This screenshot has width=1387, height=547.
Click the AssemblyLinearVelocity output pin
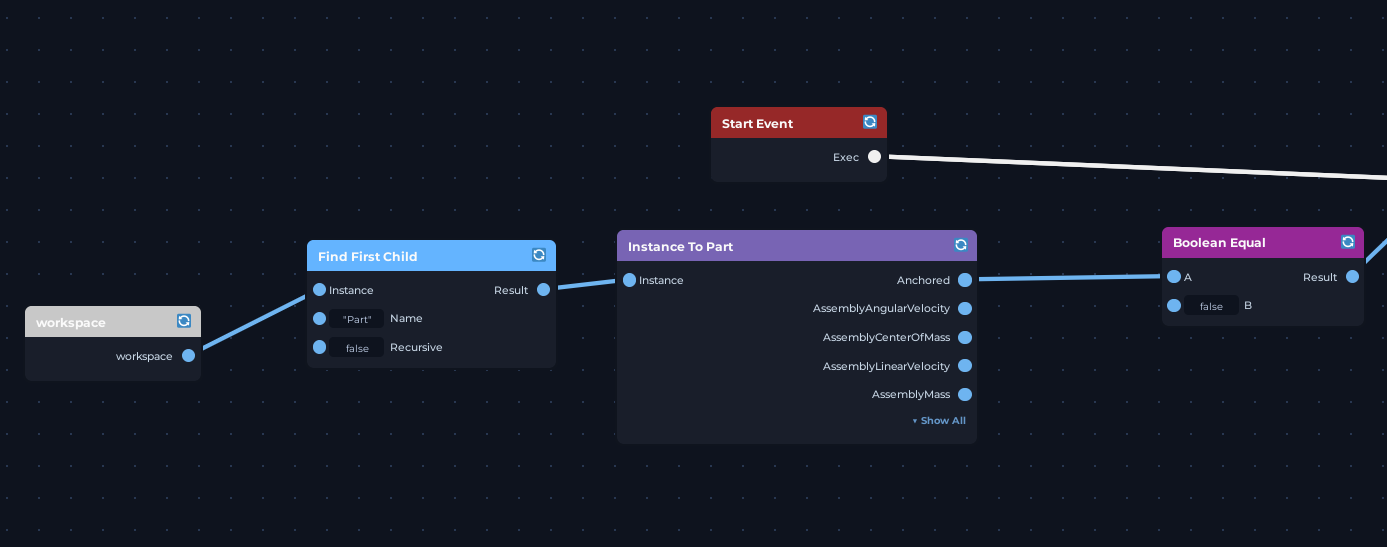[x=964, y=366]
